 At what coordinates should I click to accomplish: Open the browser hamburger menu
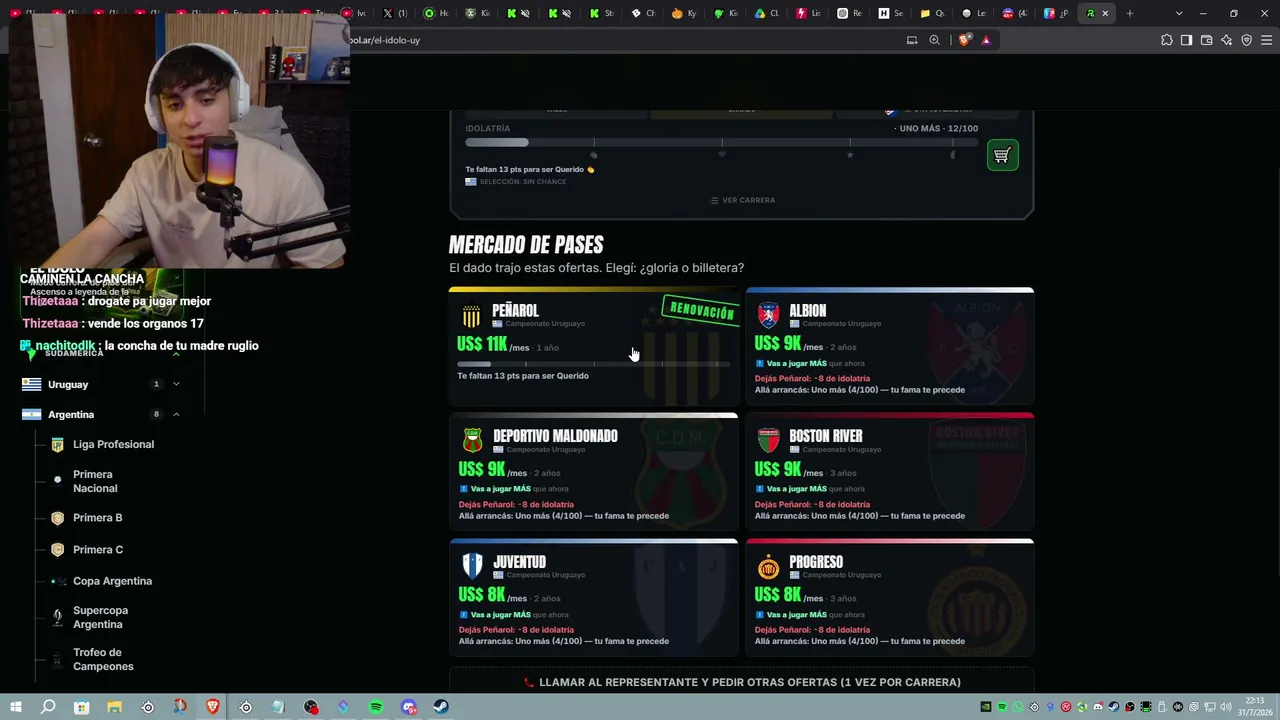coord(1267,40)
